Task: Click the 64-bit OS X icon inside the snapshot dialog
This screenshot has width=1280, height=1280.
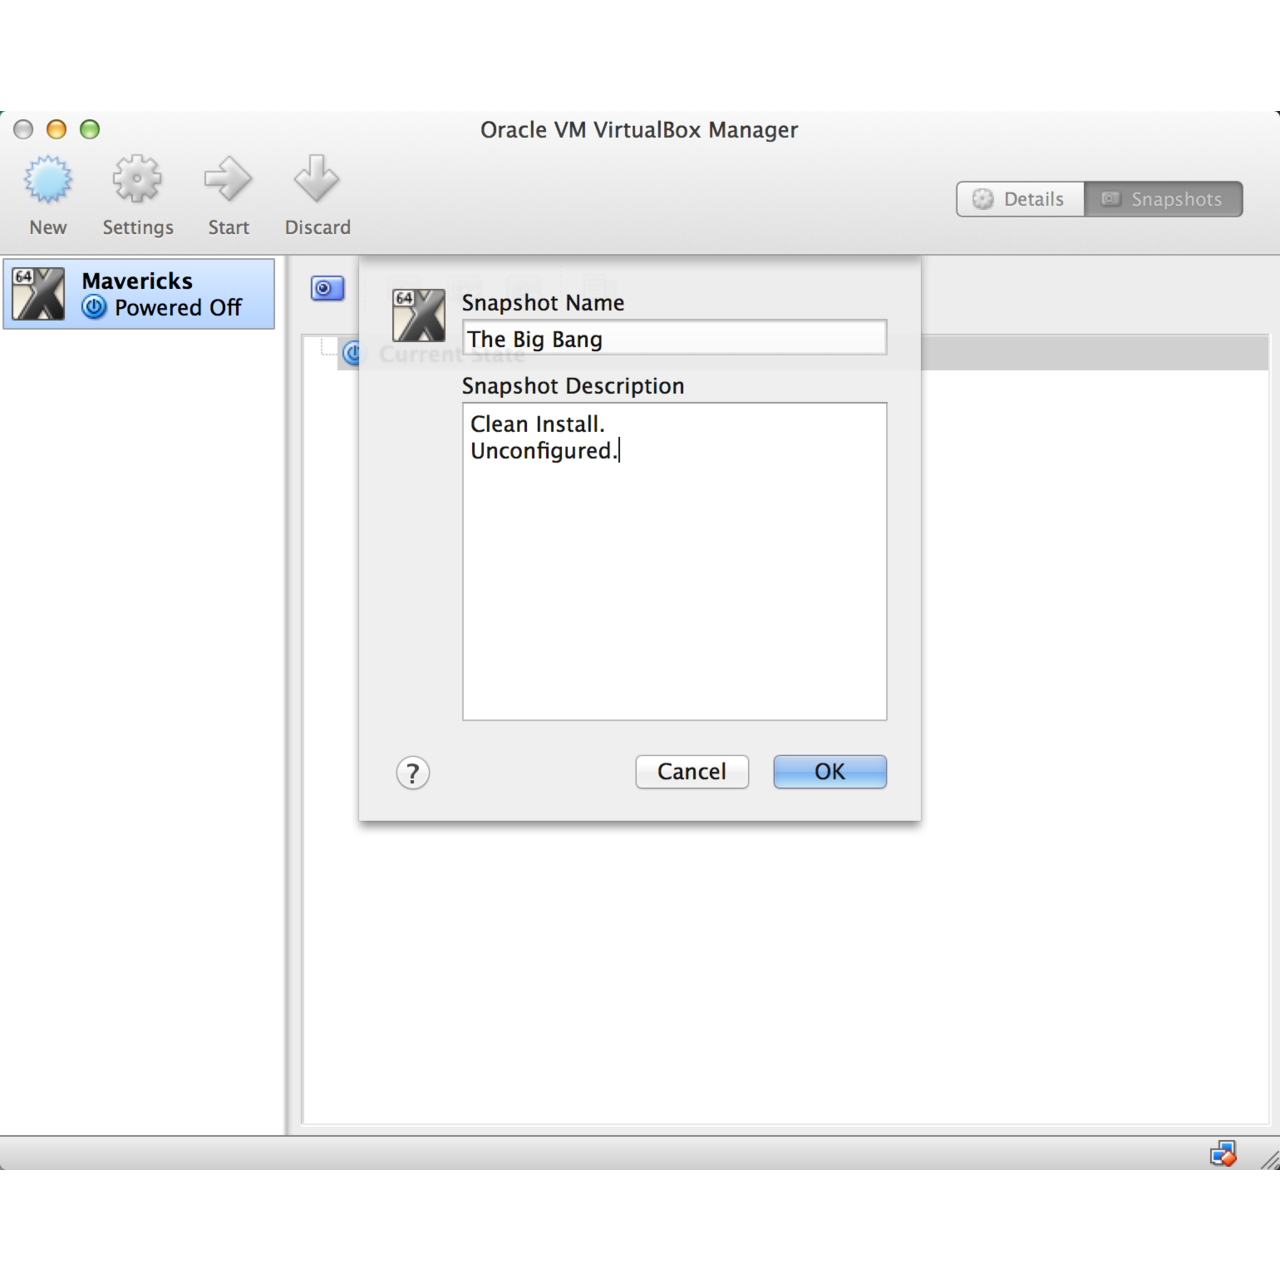Action: tap(419, 315)
